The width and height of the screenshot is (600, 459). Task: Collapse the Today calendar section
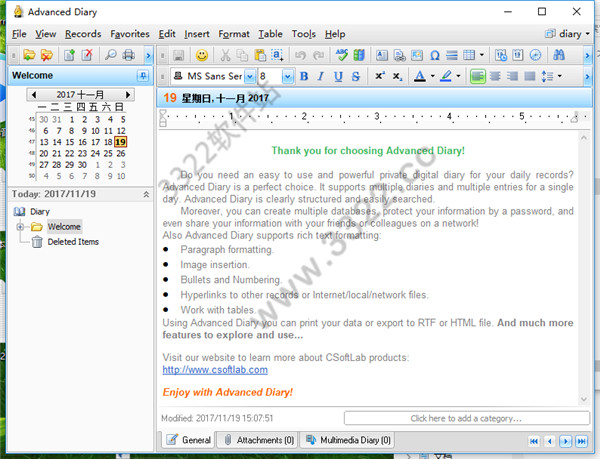point(146,194)
